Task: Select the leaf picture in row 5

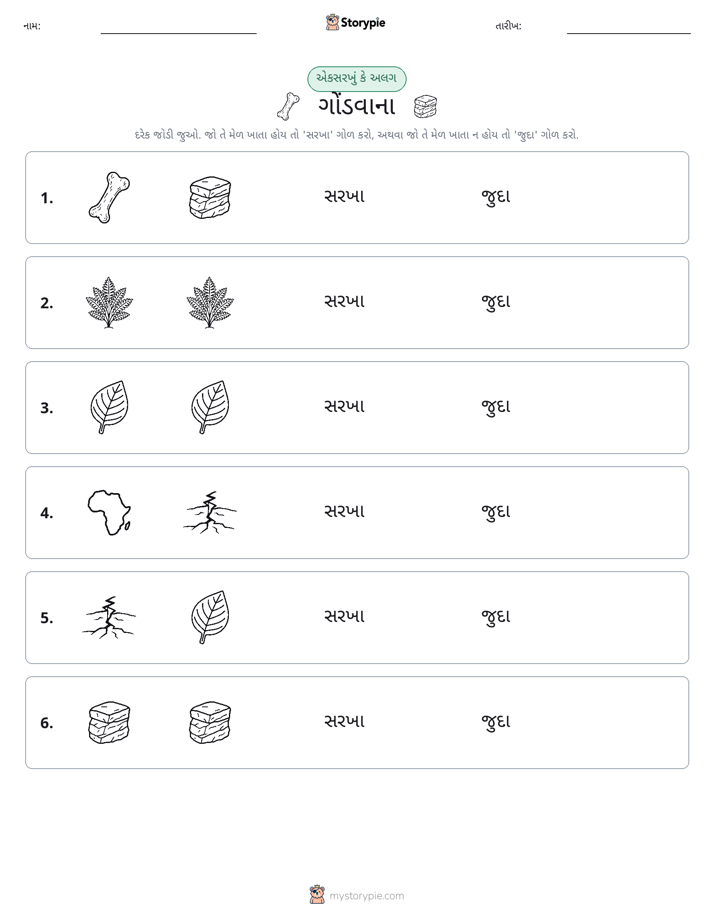Action: [x=210, y=617]
